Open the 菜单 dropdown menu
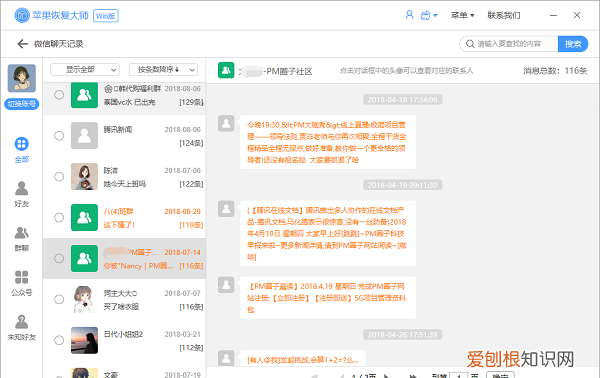 (x=462, y=15)
